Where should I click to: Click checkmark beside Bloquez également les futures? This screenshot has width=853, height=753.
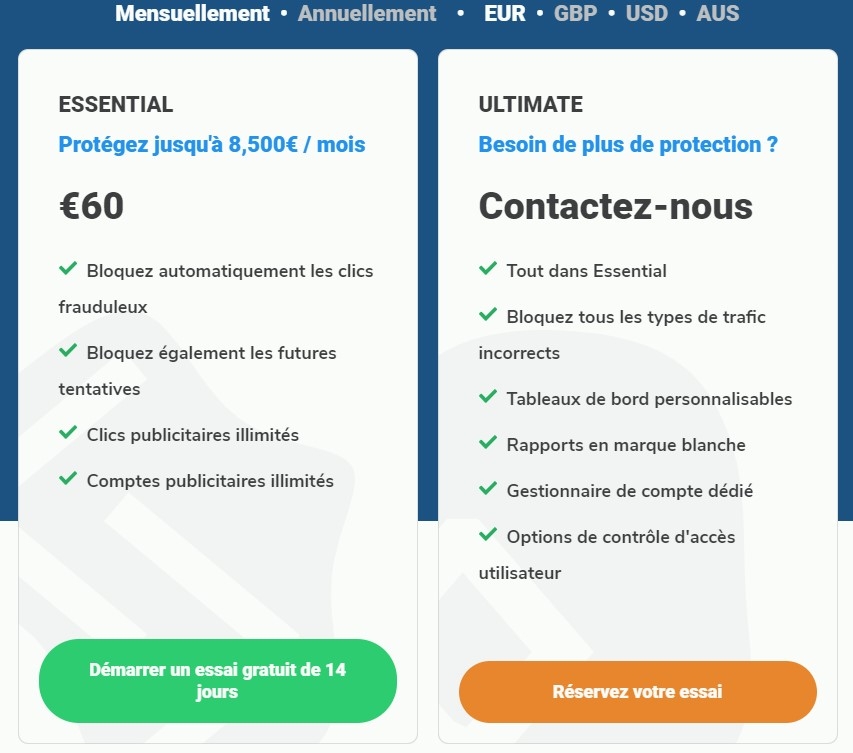click(68, 351)
